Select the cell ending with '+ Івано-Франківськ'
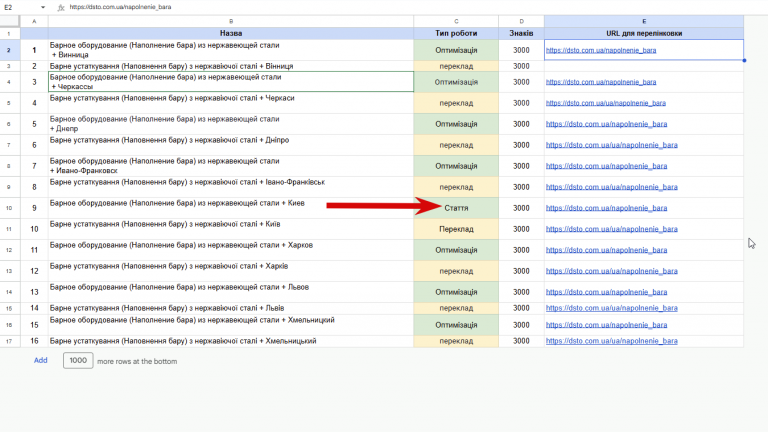The height and width of the screenshot is (432, 768). coord(231,187)
